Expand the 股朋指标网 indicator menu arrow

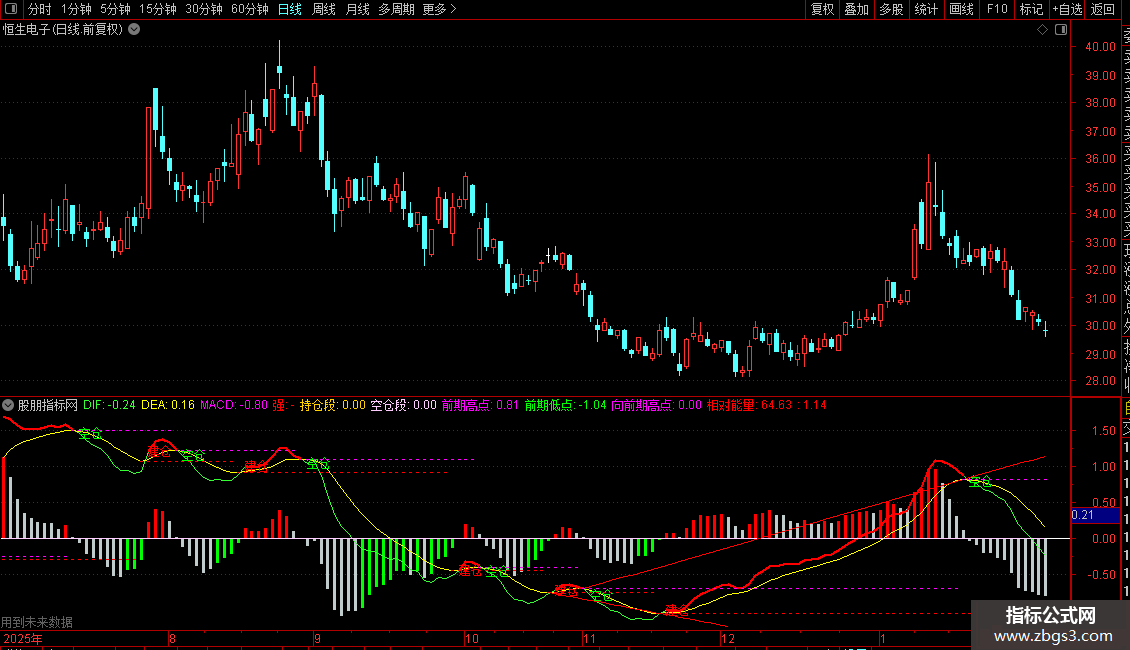tap(8, 405)
